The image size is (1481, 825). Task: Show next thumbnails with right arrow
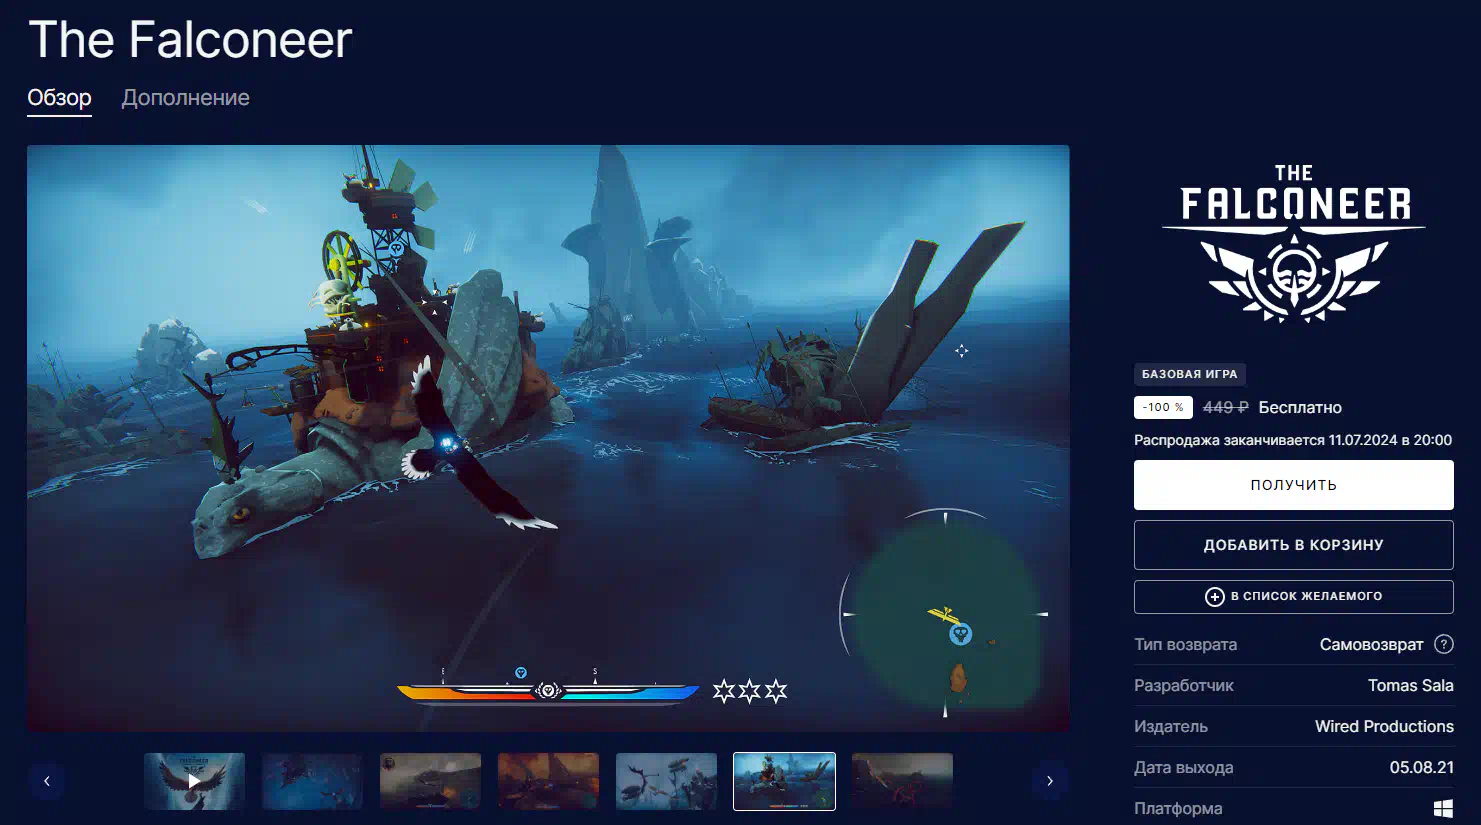1050,781
